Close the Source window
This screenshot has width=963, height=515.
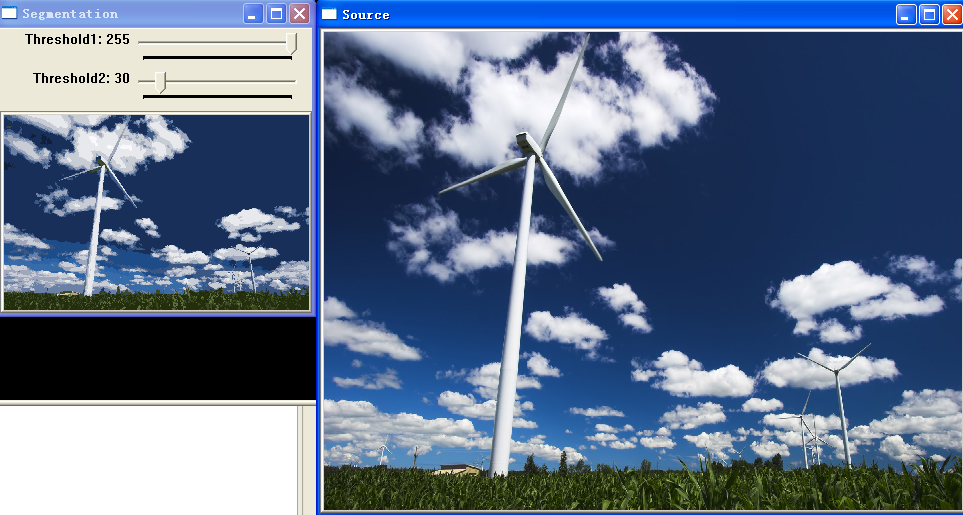(x=952, y=14)
